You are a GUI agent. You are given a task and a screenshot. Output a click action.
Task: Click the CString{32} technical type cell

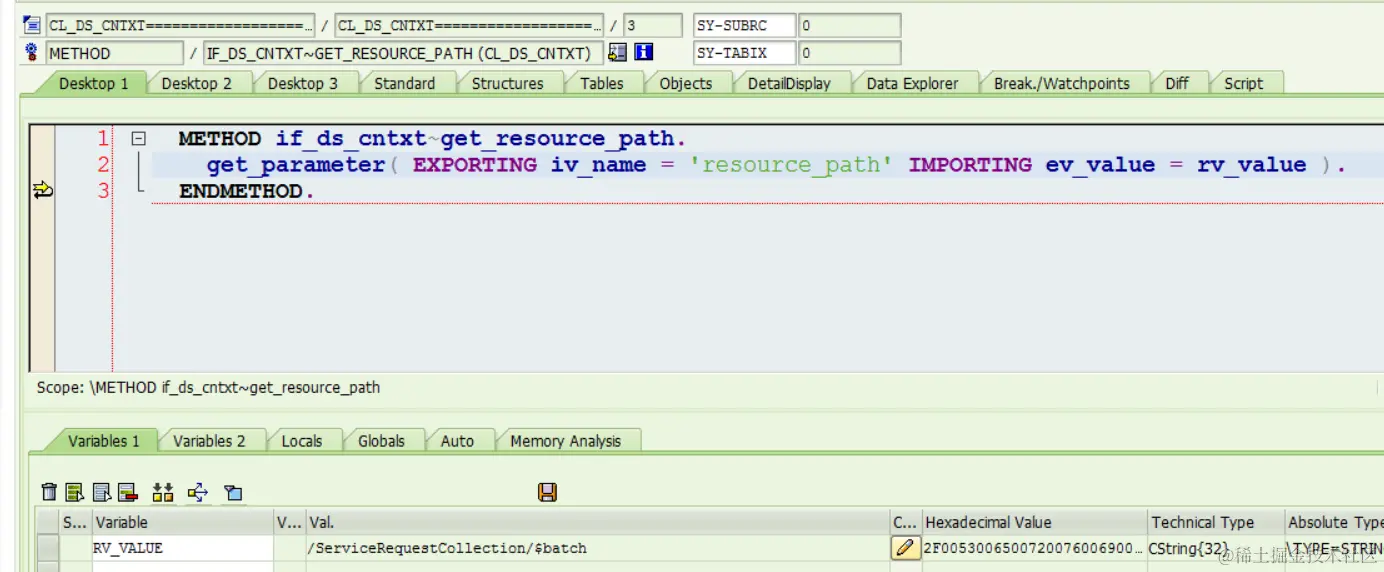coord(1215,548)
